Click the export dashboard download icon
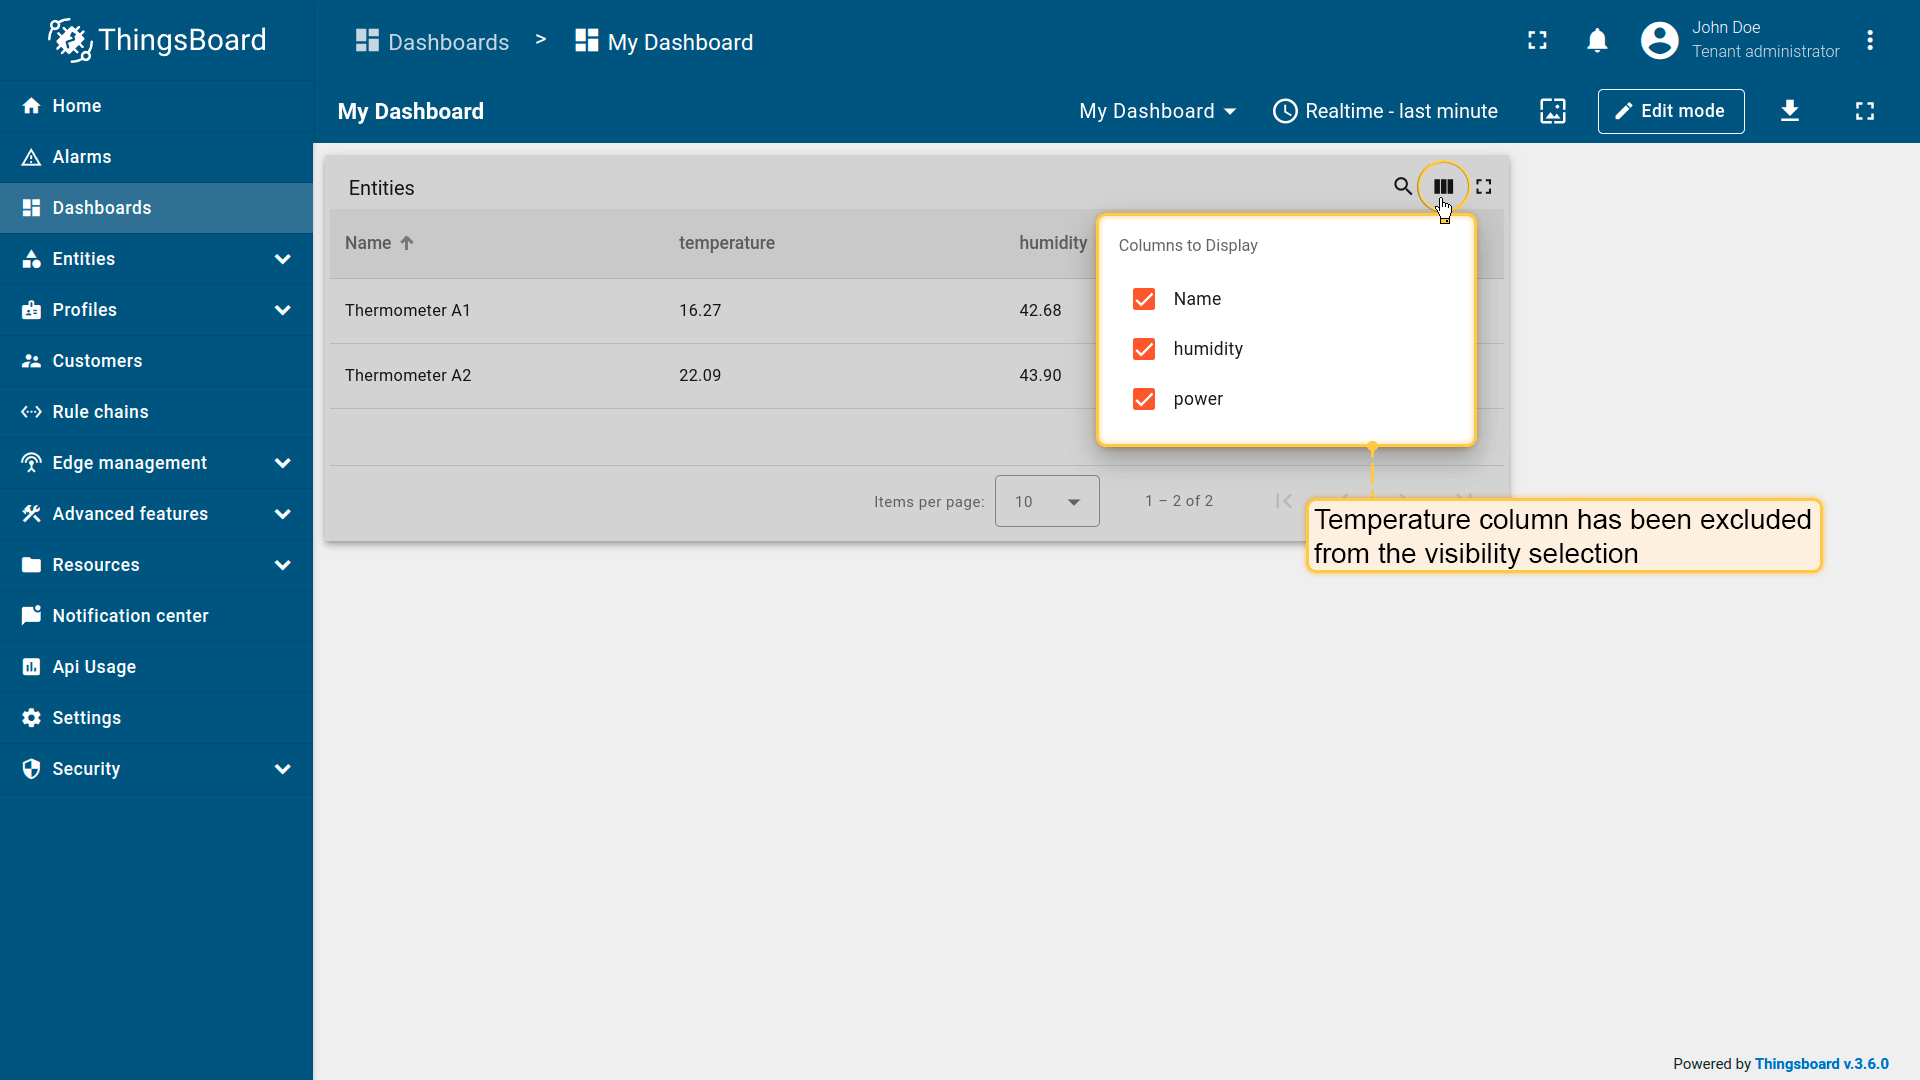The width and height of the screenshot is (1920, 1080). pos(1790,111)
